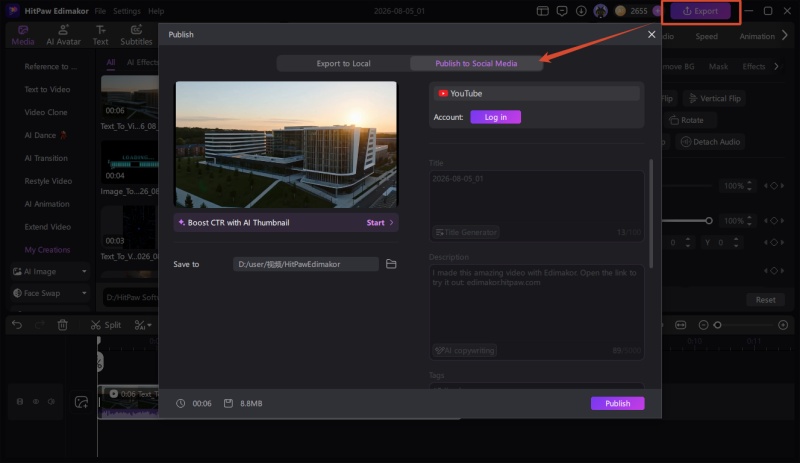Viewport: 800px width, 463px height.
Task: Click the opacity slider handle in properties panel
Action: tap(709, 221)
